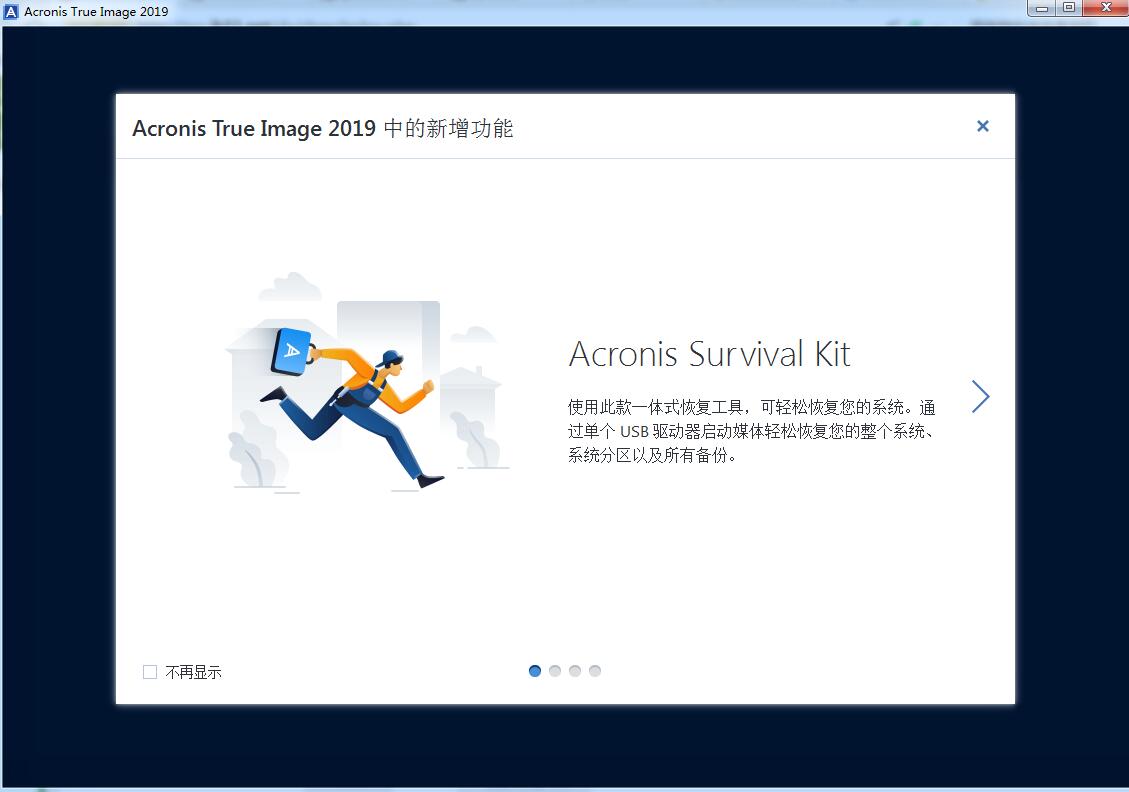
Task: Close the new features dialog
Action: (982, 126)
